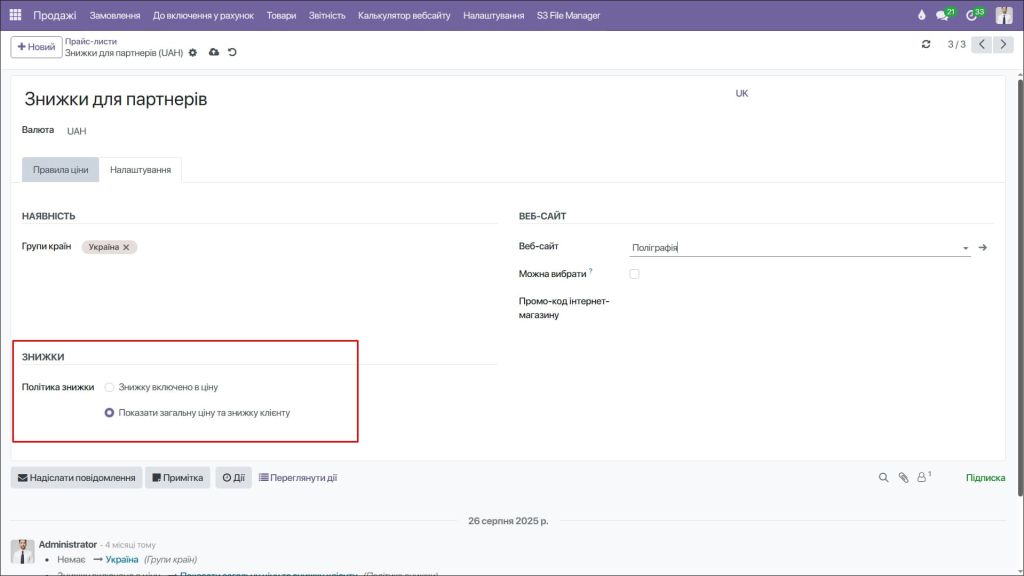Save changes via the cloud save icon

213,52
